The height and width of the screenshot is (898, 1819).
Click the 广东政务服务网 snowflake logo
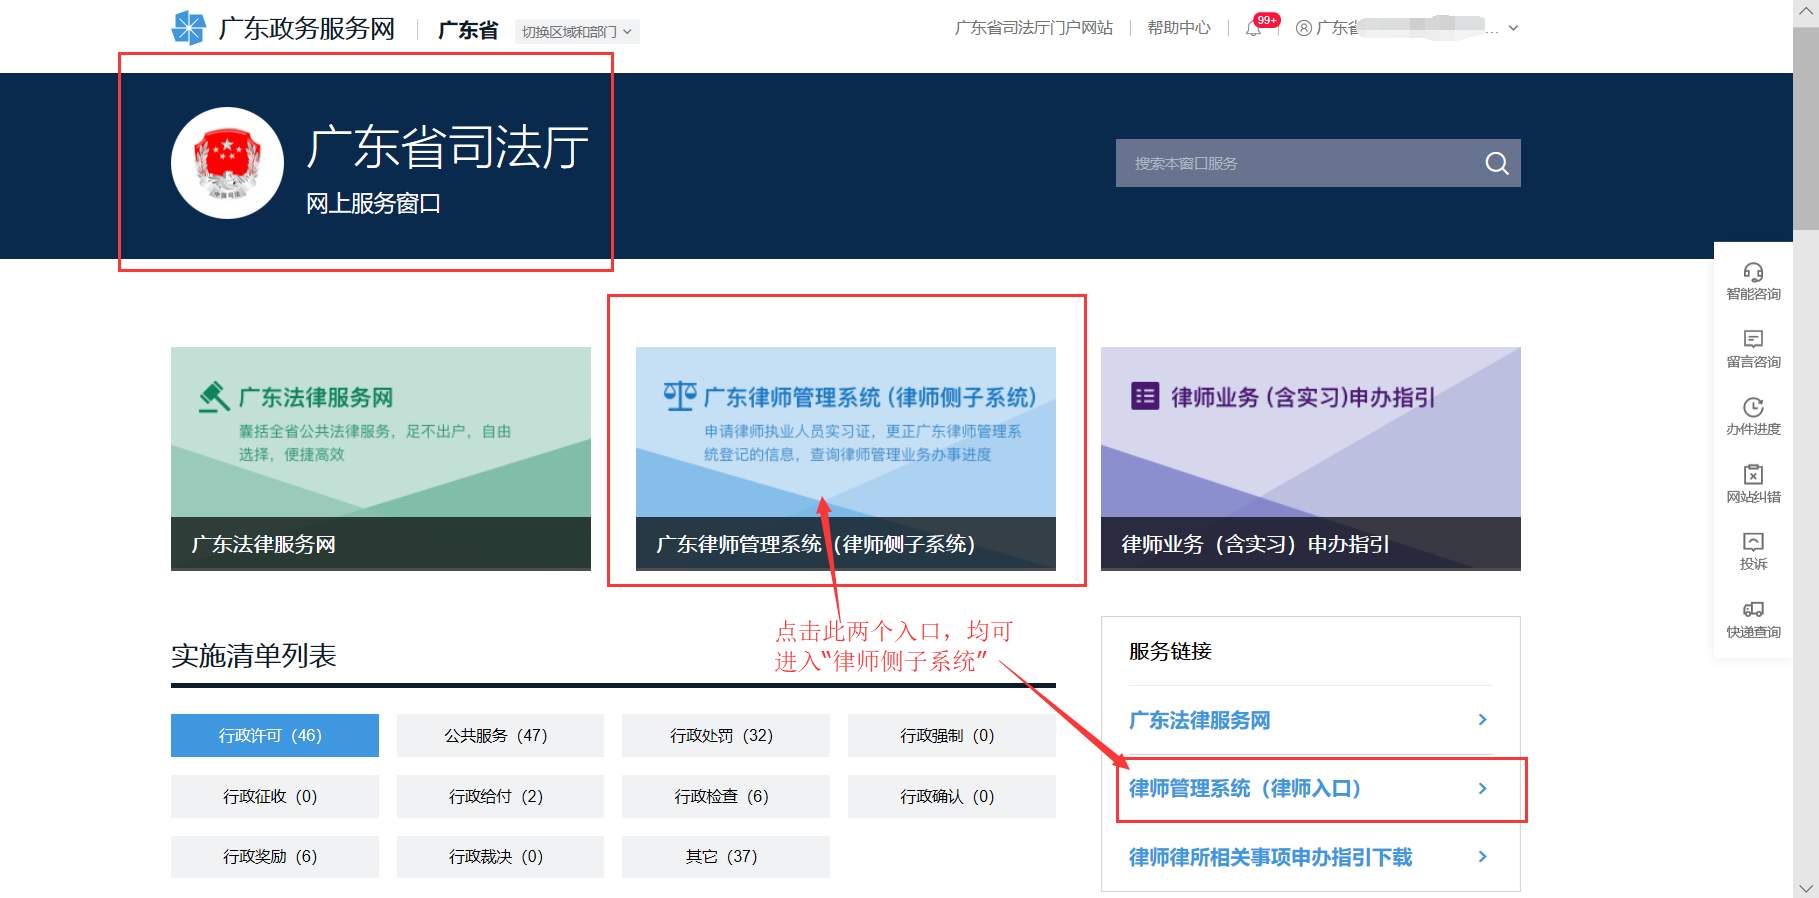tap(188, 28)
